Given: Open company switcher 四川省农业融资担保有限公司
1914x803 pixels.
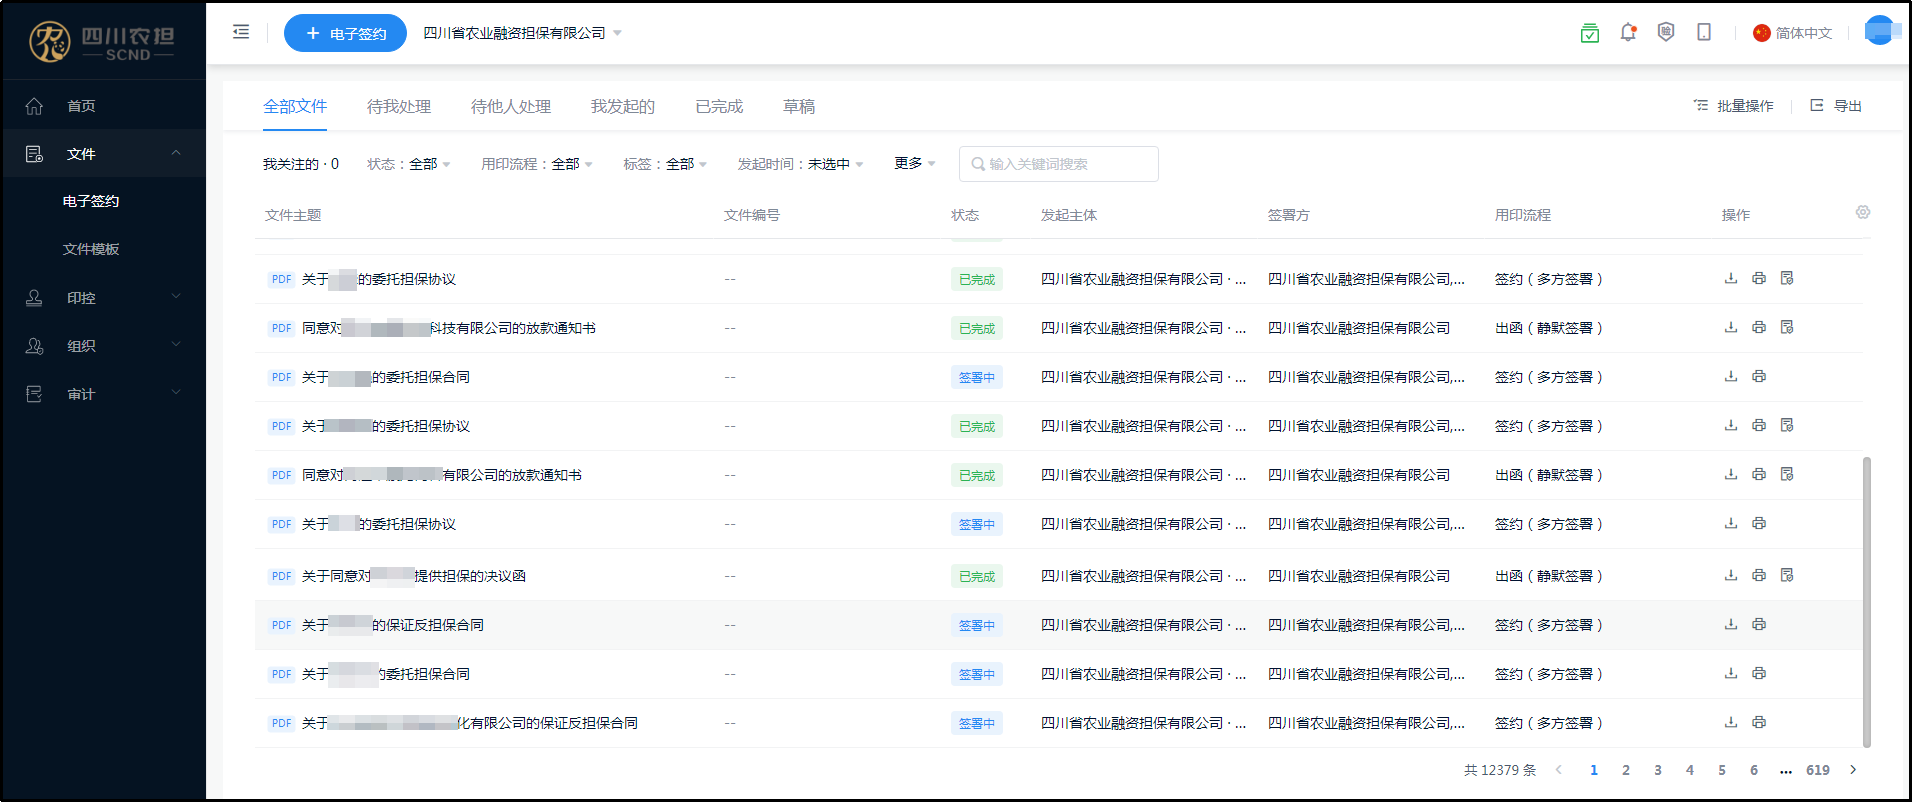Looking at the screenshot, I should (x=522, y=33).
